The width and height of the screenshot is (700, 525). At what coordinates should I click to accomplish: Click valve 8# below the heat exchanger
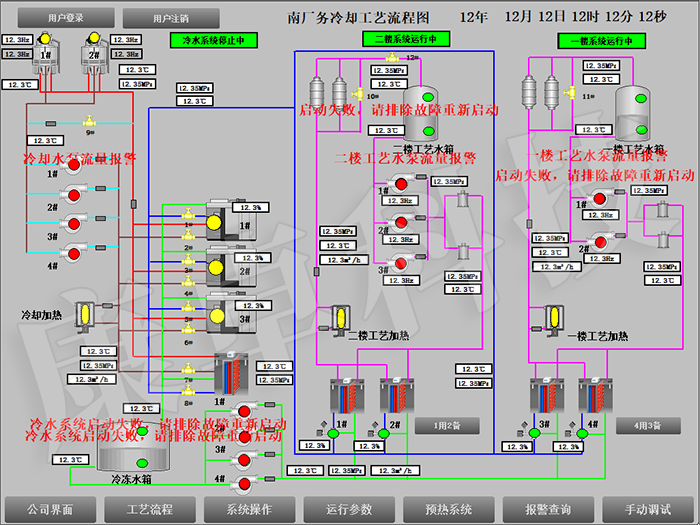[188, 391]
